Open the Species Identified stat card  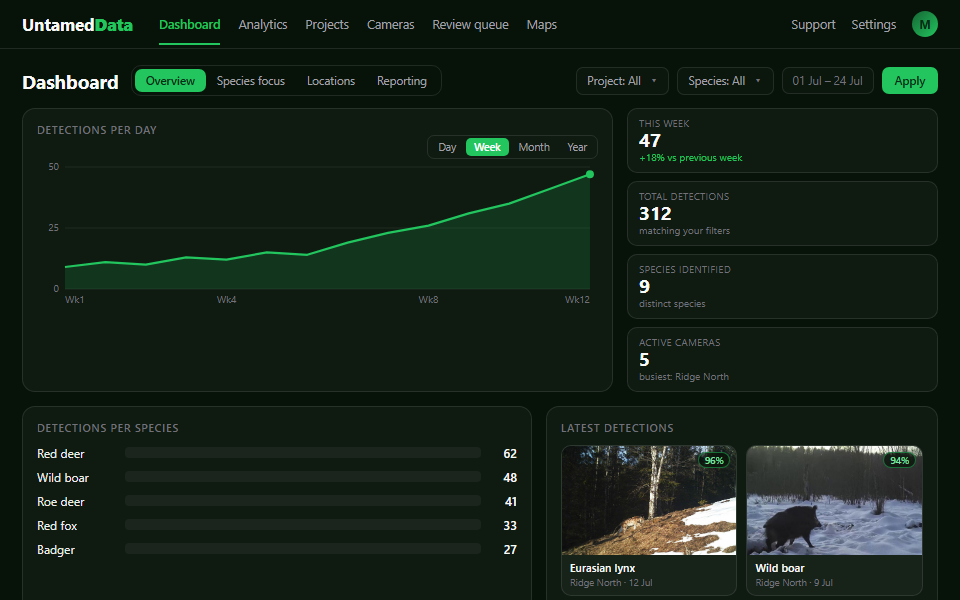(782, 287)
